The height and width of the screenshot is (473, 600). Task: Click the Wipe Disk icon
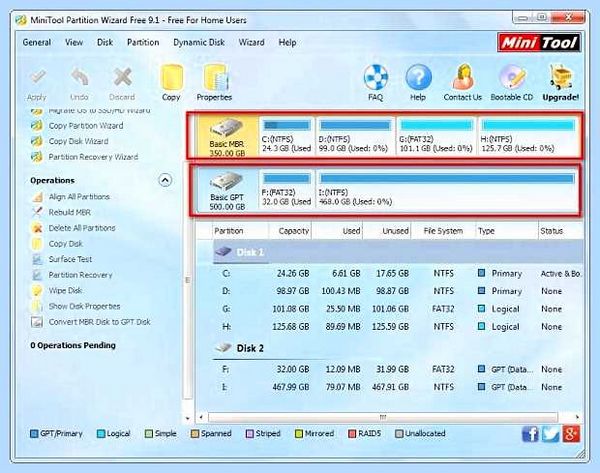[x=37, y=291]
